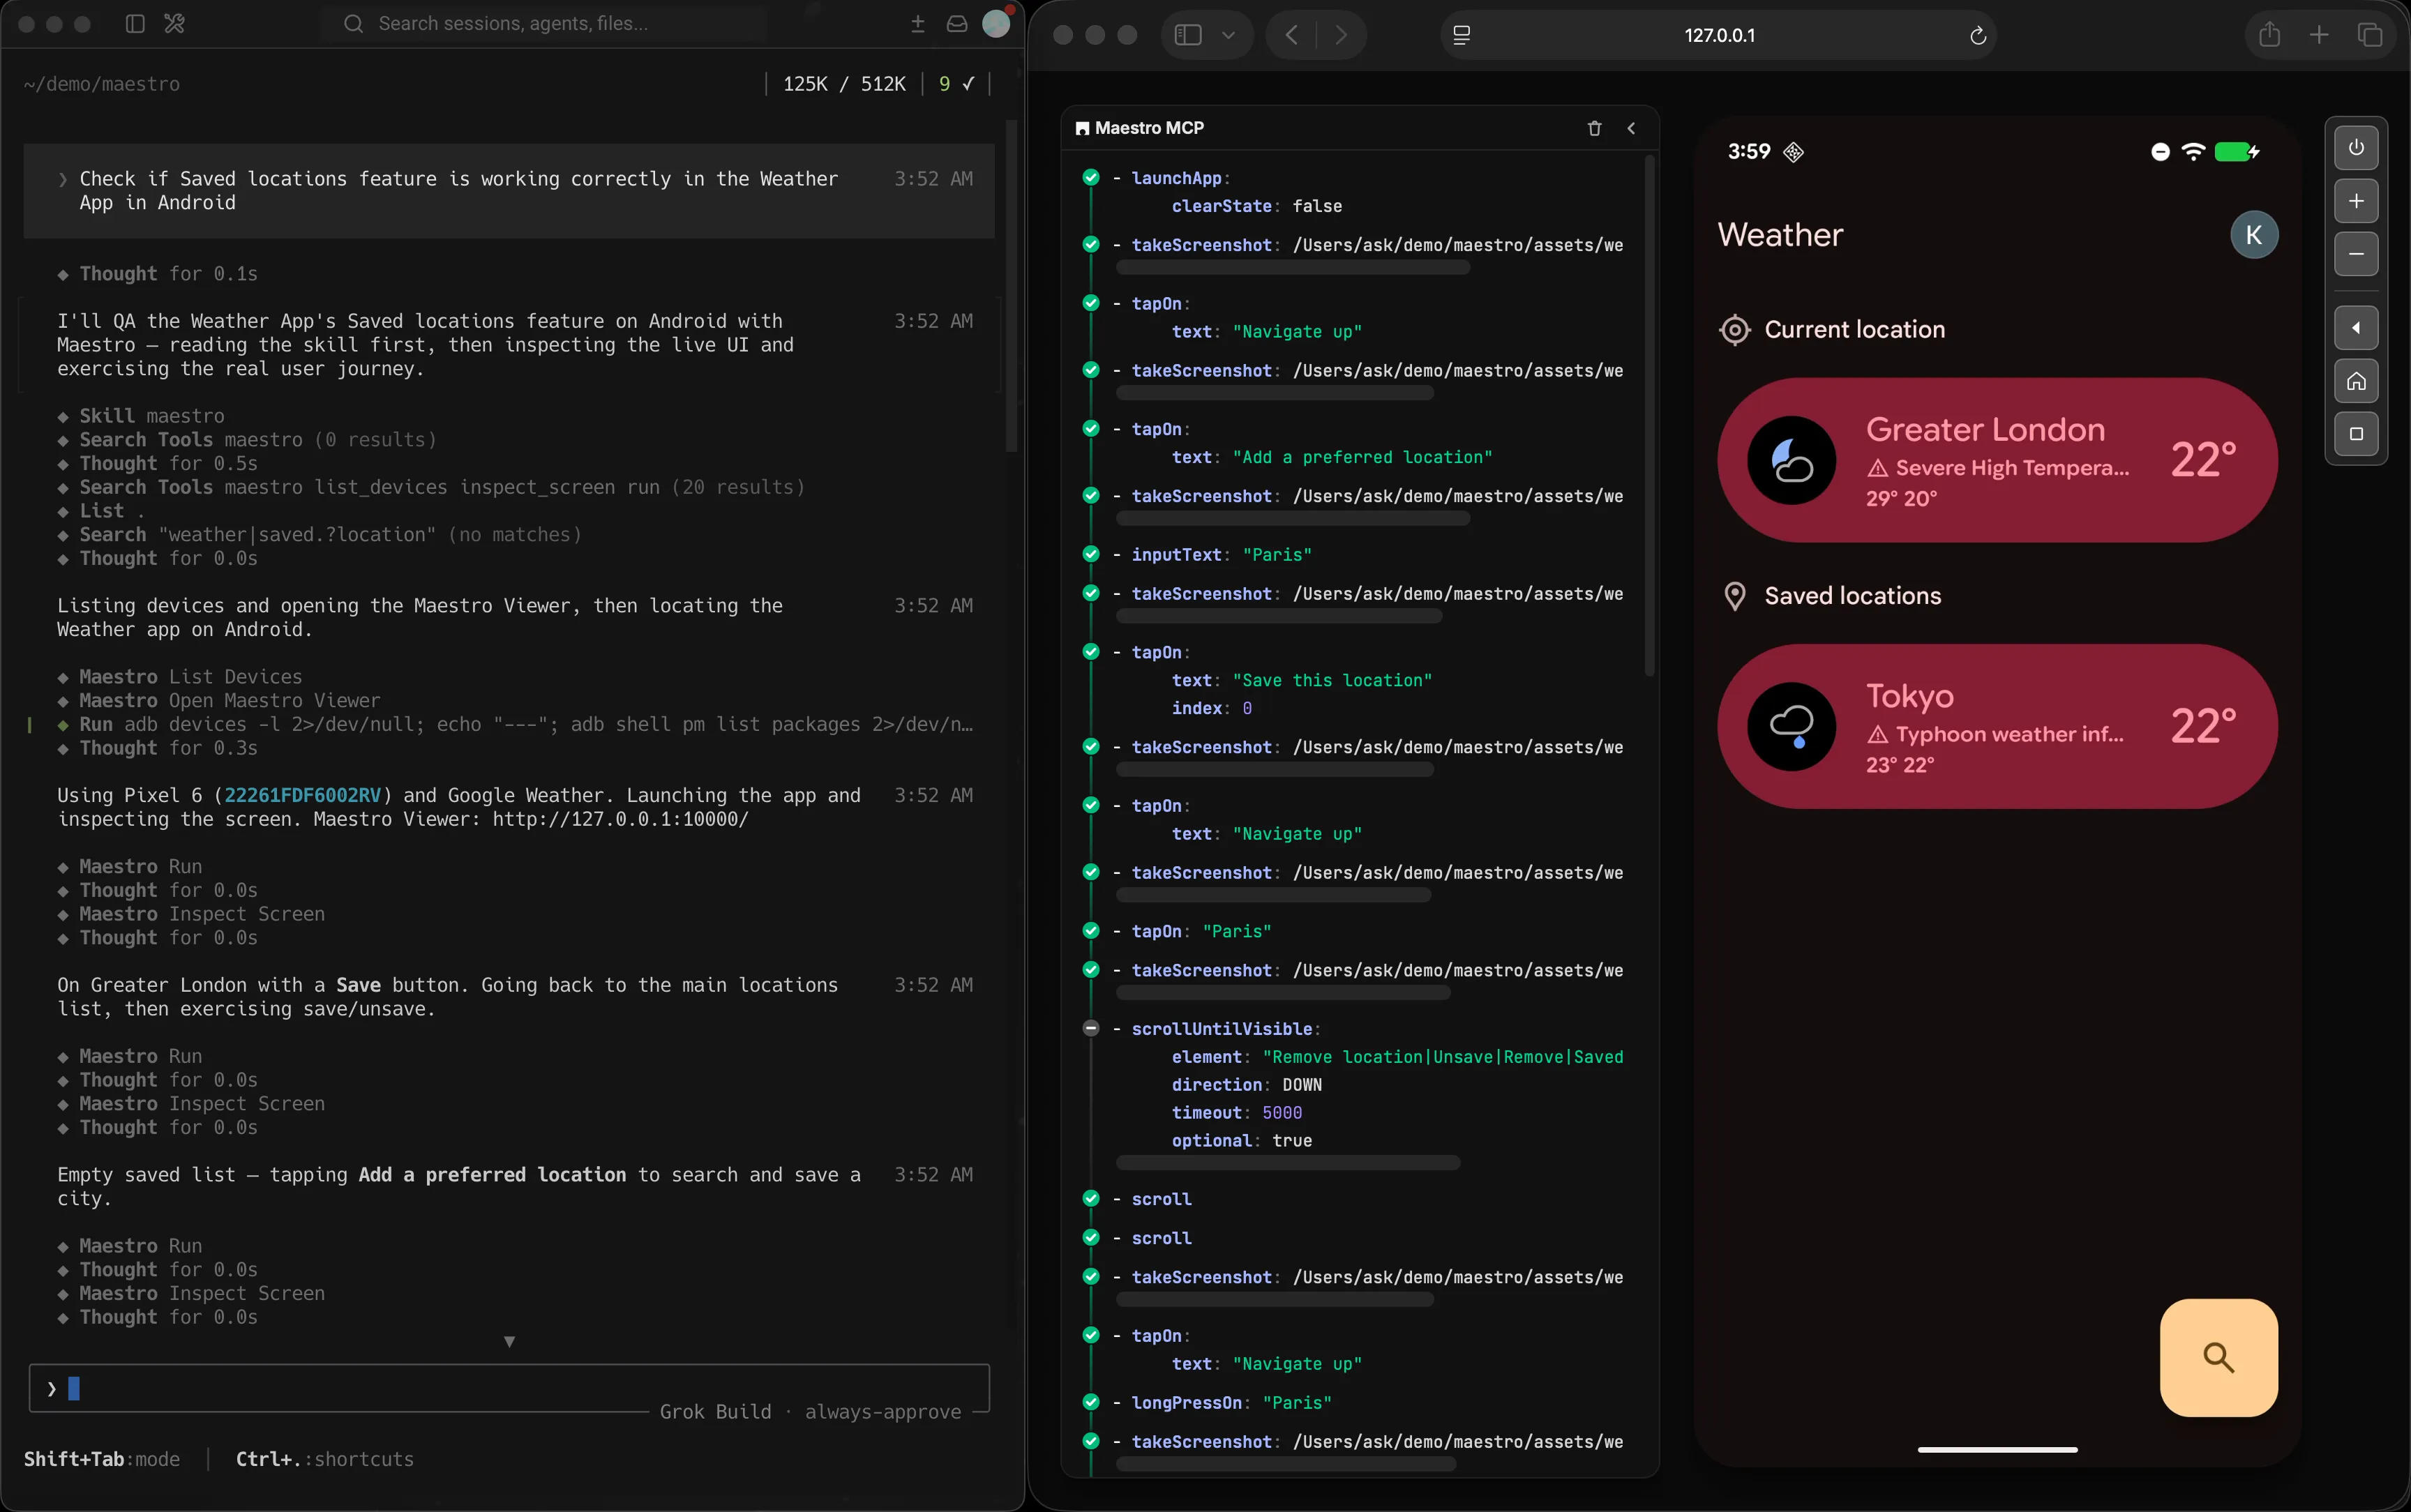Viewport: 2411px width, 1512px height.
Task: Tap the emulator back triangle button
Action: [2356, 328]
